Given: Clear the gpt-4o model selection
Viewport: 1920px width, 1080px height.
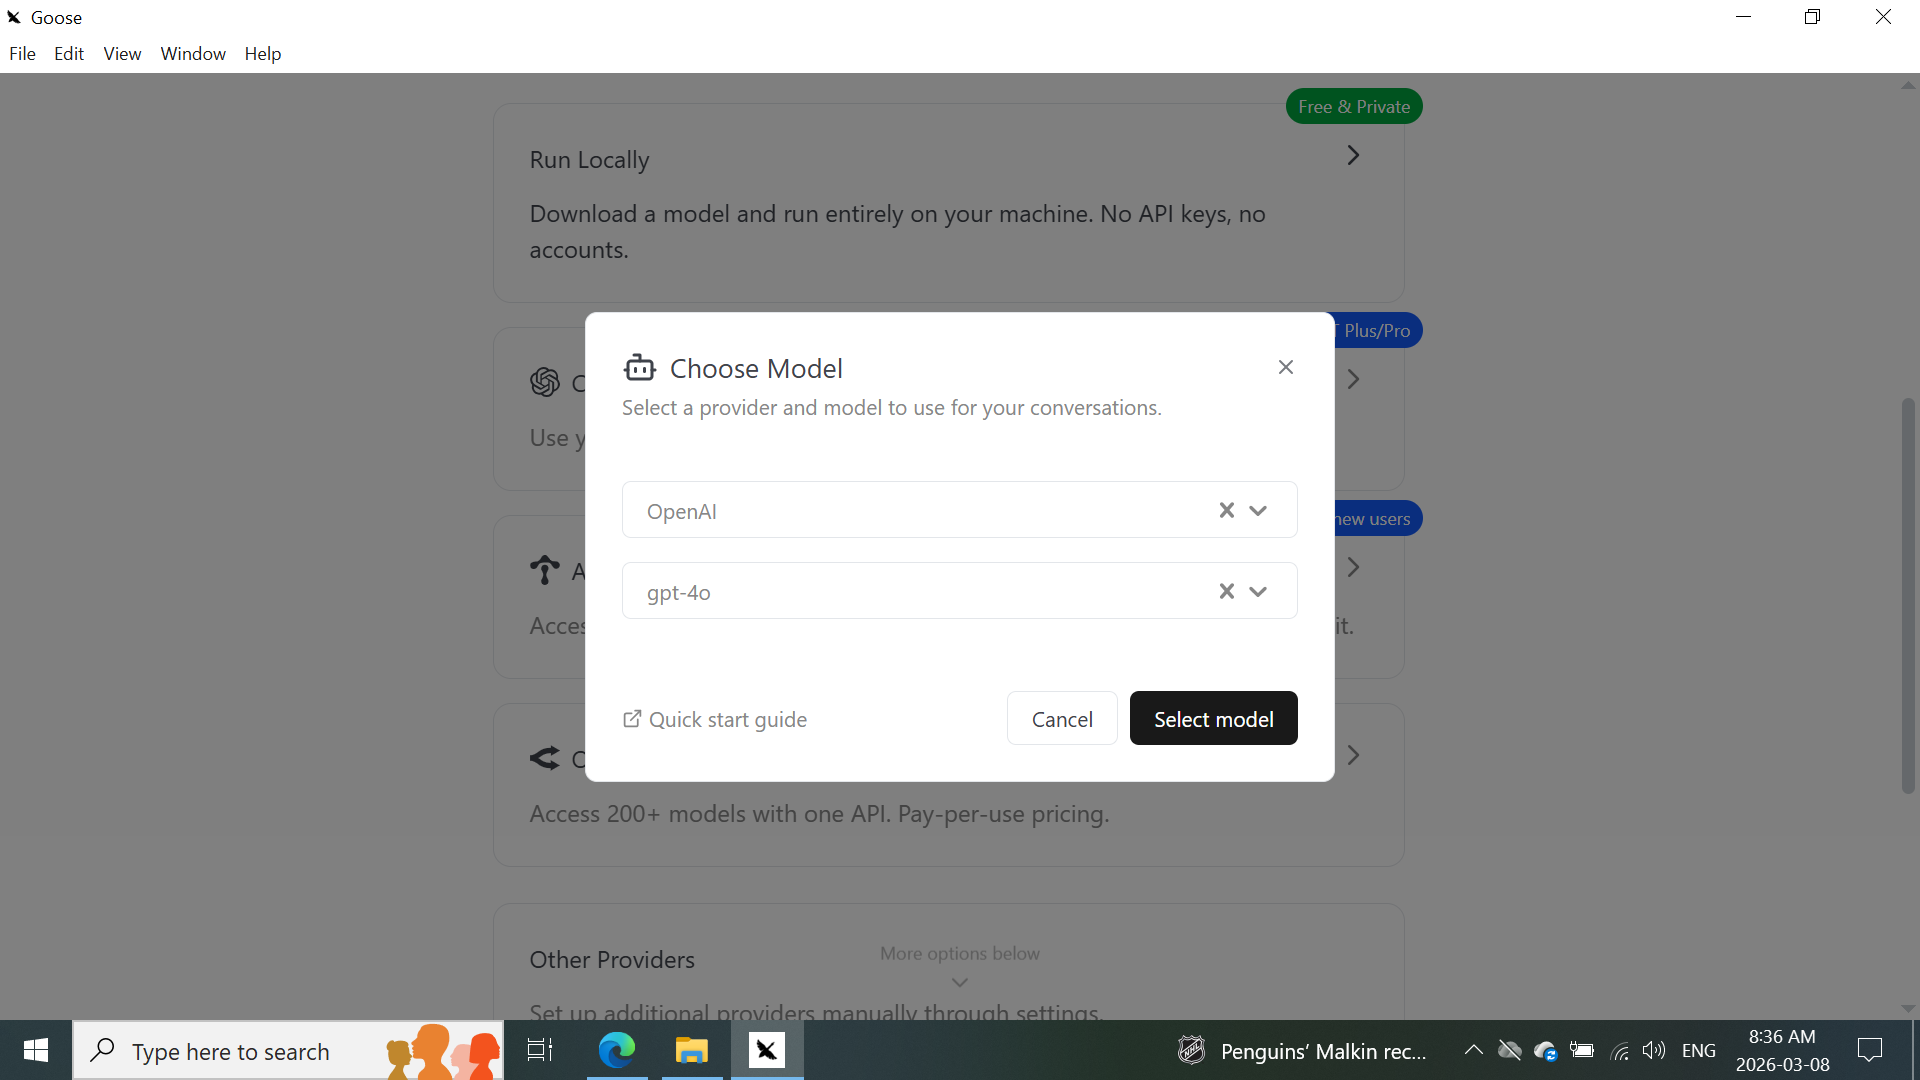Looking at the screenshot, I should click(x=1227, y=591).
